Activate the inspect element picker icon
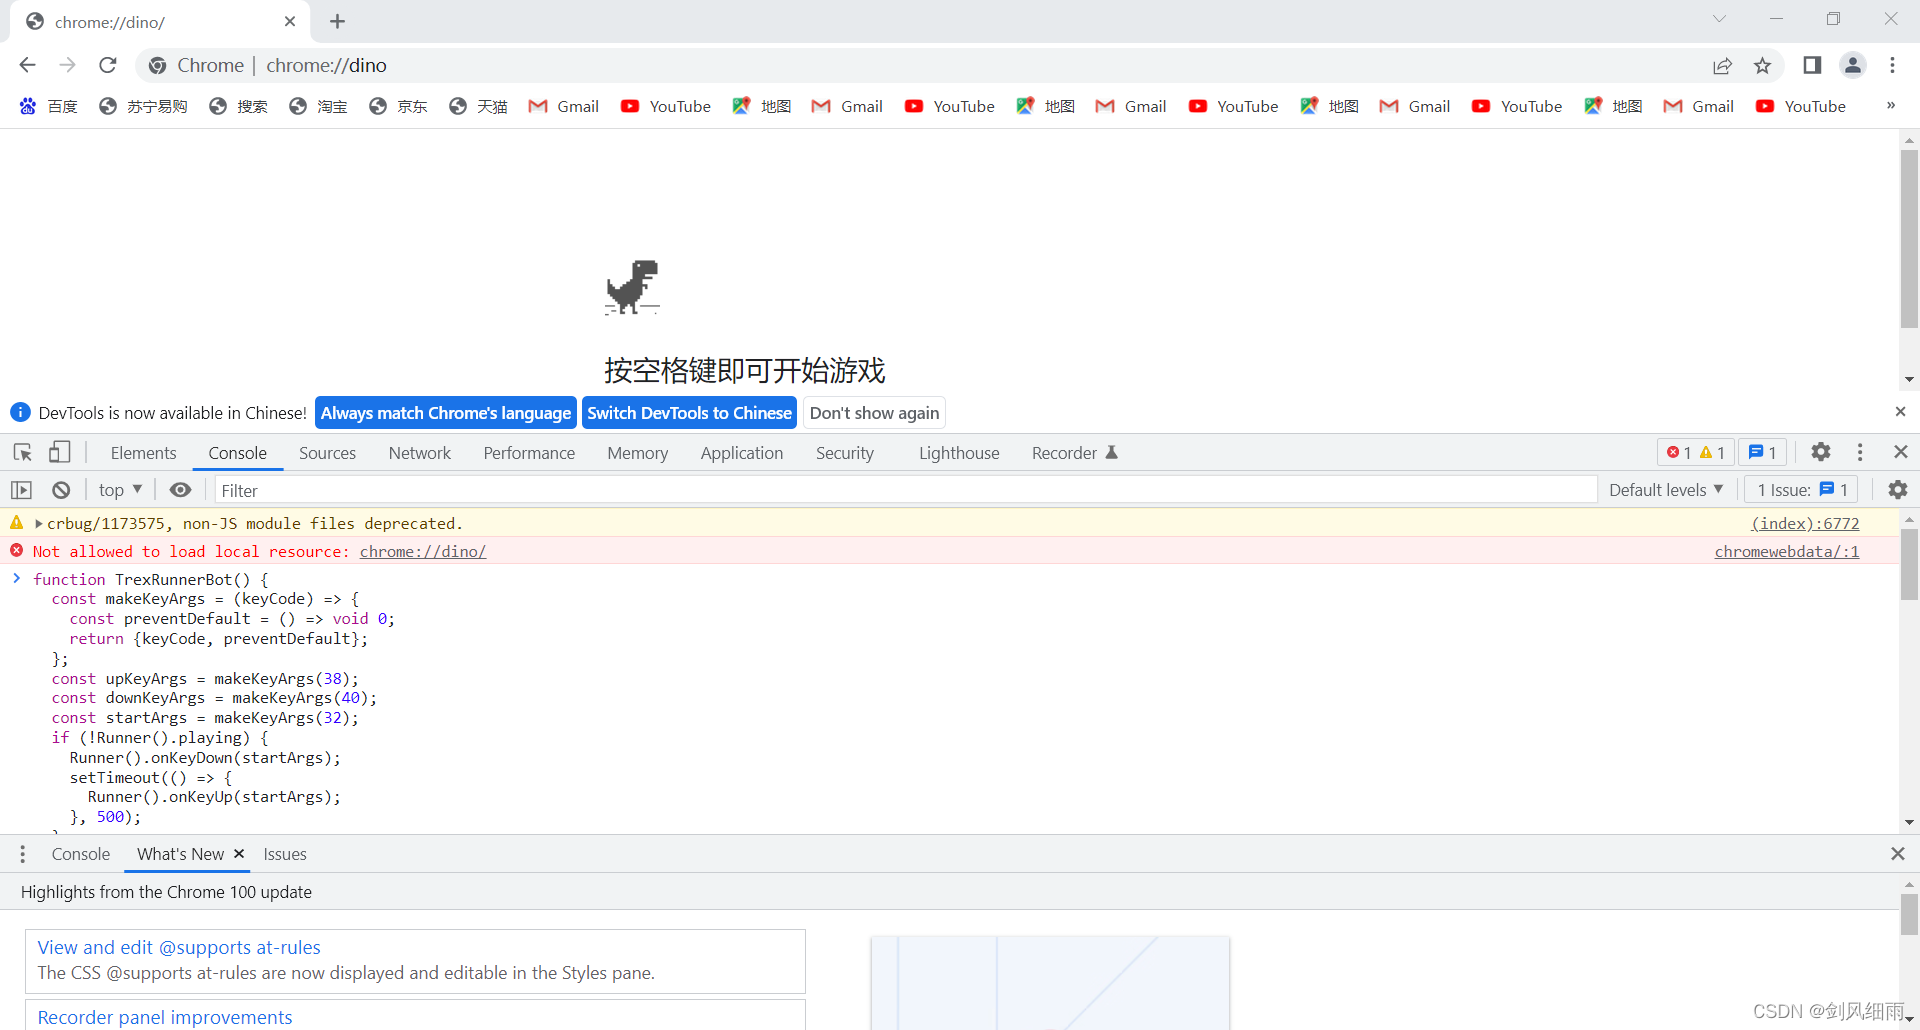This screenshot has width=1920, height=1030. pos(22,453)
